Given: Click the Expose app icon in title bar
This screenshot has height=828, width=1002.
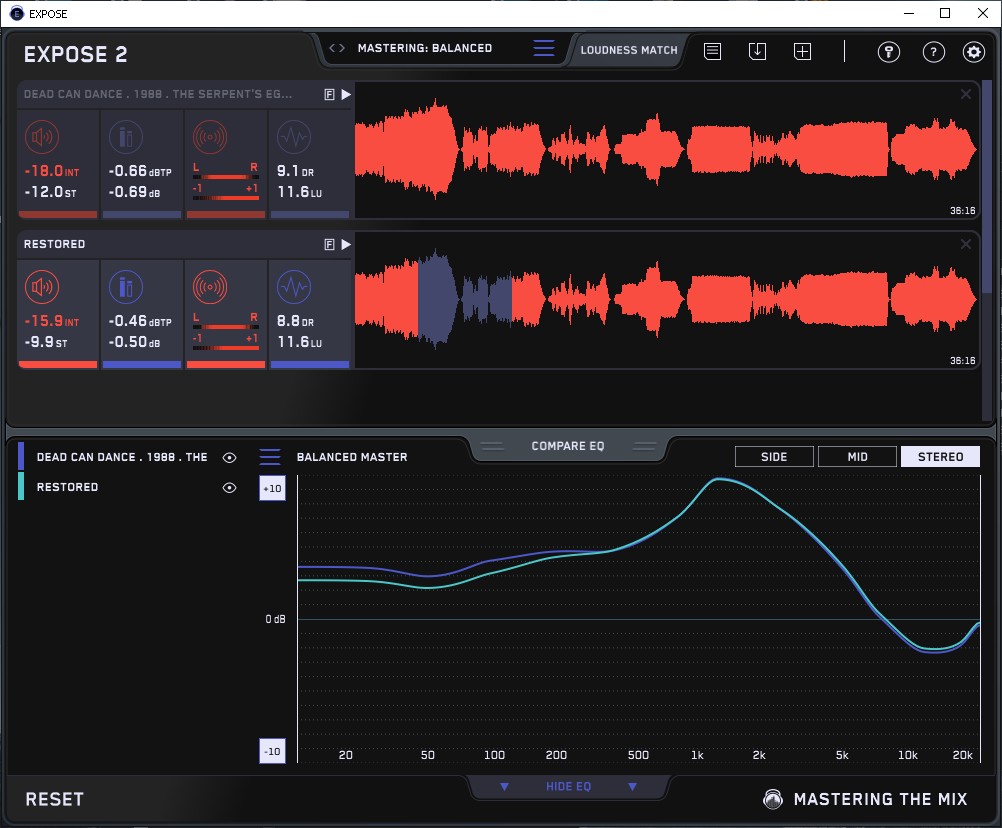Looking at the screenshot, I should 17,13.
